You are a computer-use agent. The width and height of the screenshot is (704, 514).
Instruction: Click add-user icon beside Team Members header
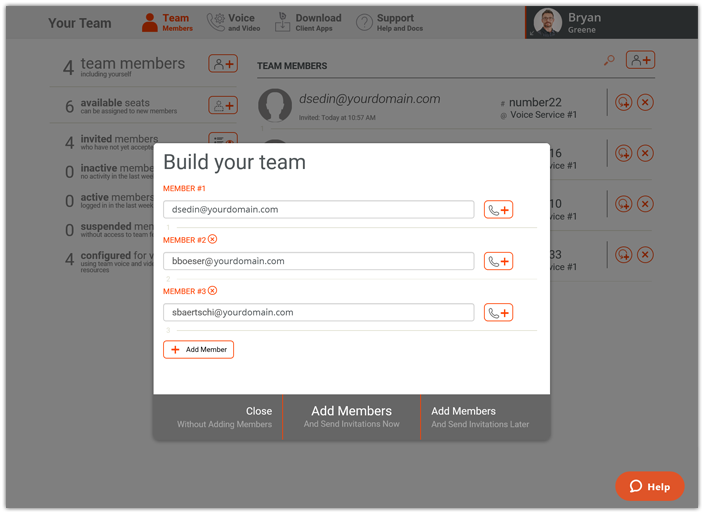pyautogui.click(x=640, y=61)
